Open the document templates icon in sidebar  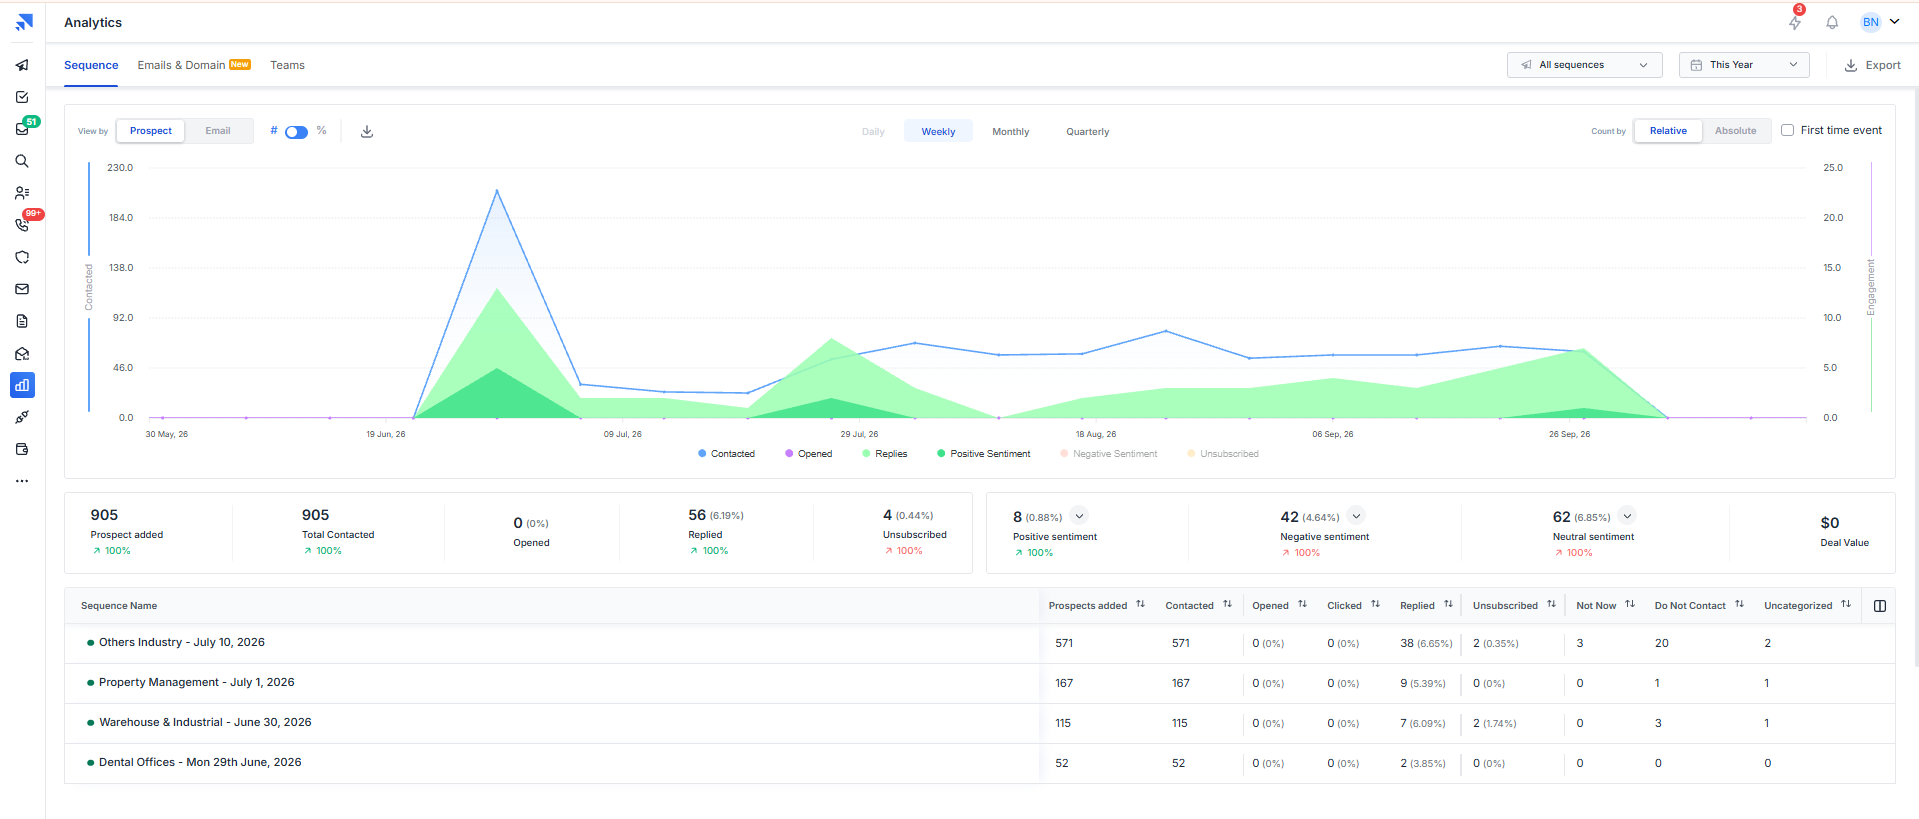[x=22, y=321]
